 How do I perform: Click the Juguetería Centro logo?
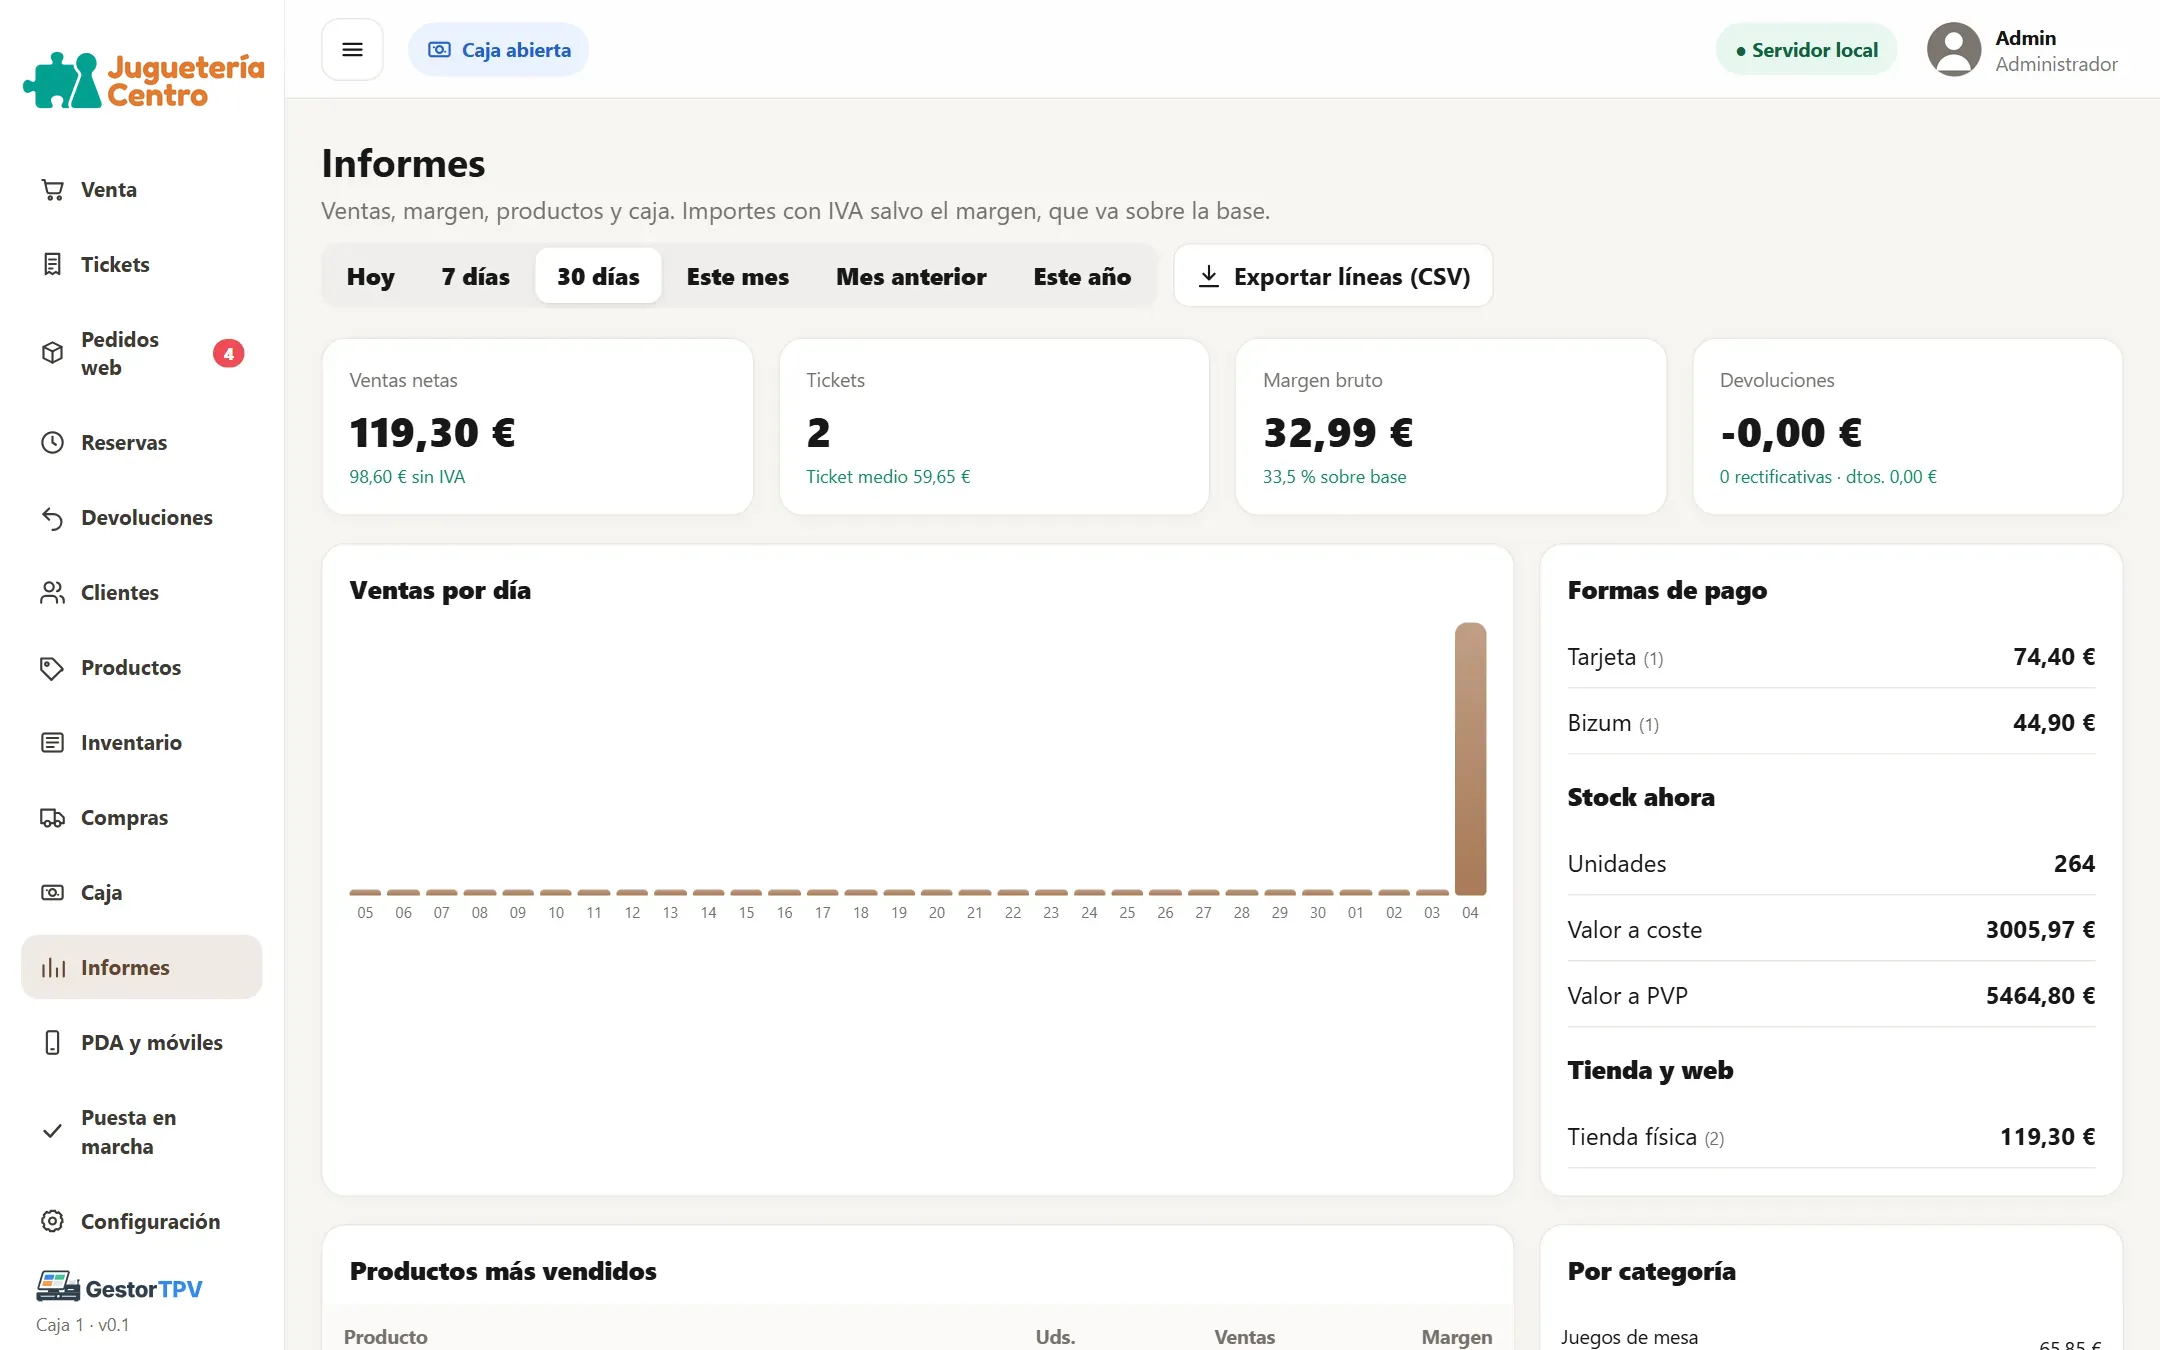(x=143, y=80)
